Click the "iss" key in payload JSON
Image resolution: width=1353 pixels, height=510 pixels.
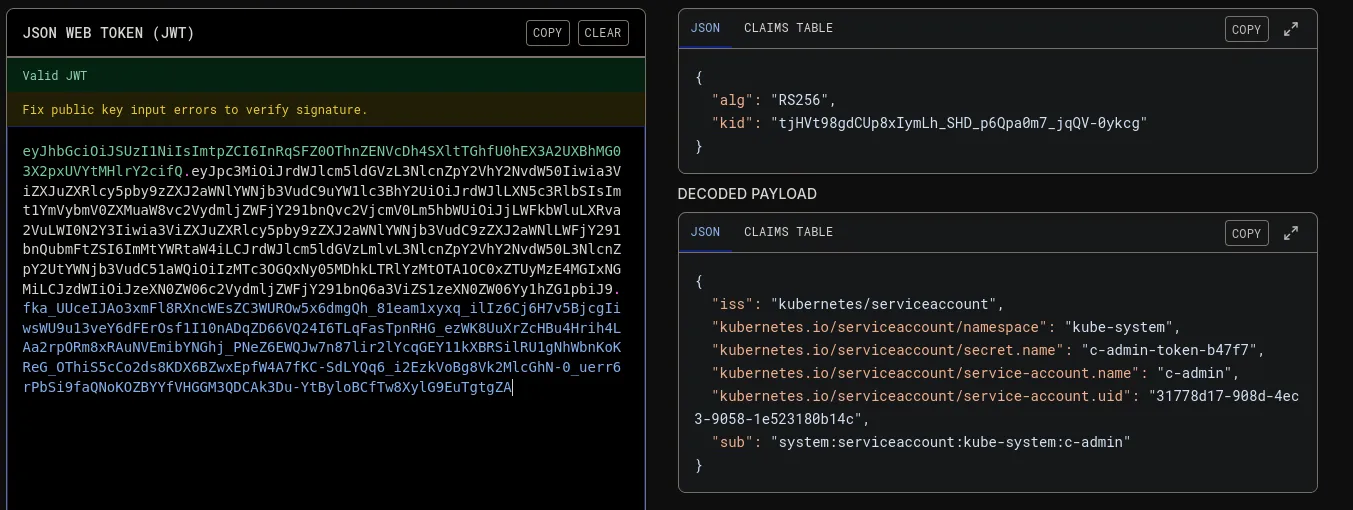(731, 304)
